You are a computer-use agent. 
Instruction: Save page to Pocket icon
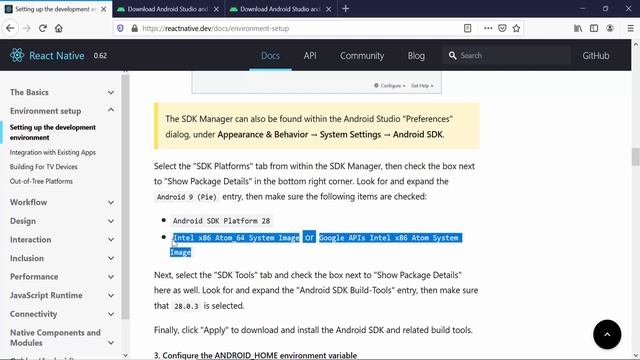pyautogui.click(x=502, y=28)
